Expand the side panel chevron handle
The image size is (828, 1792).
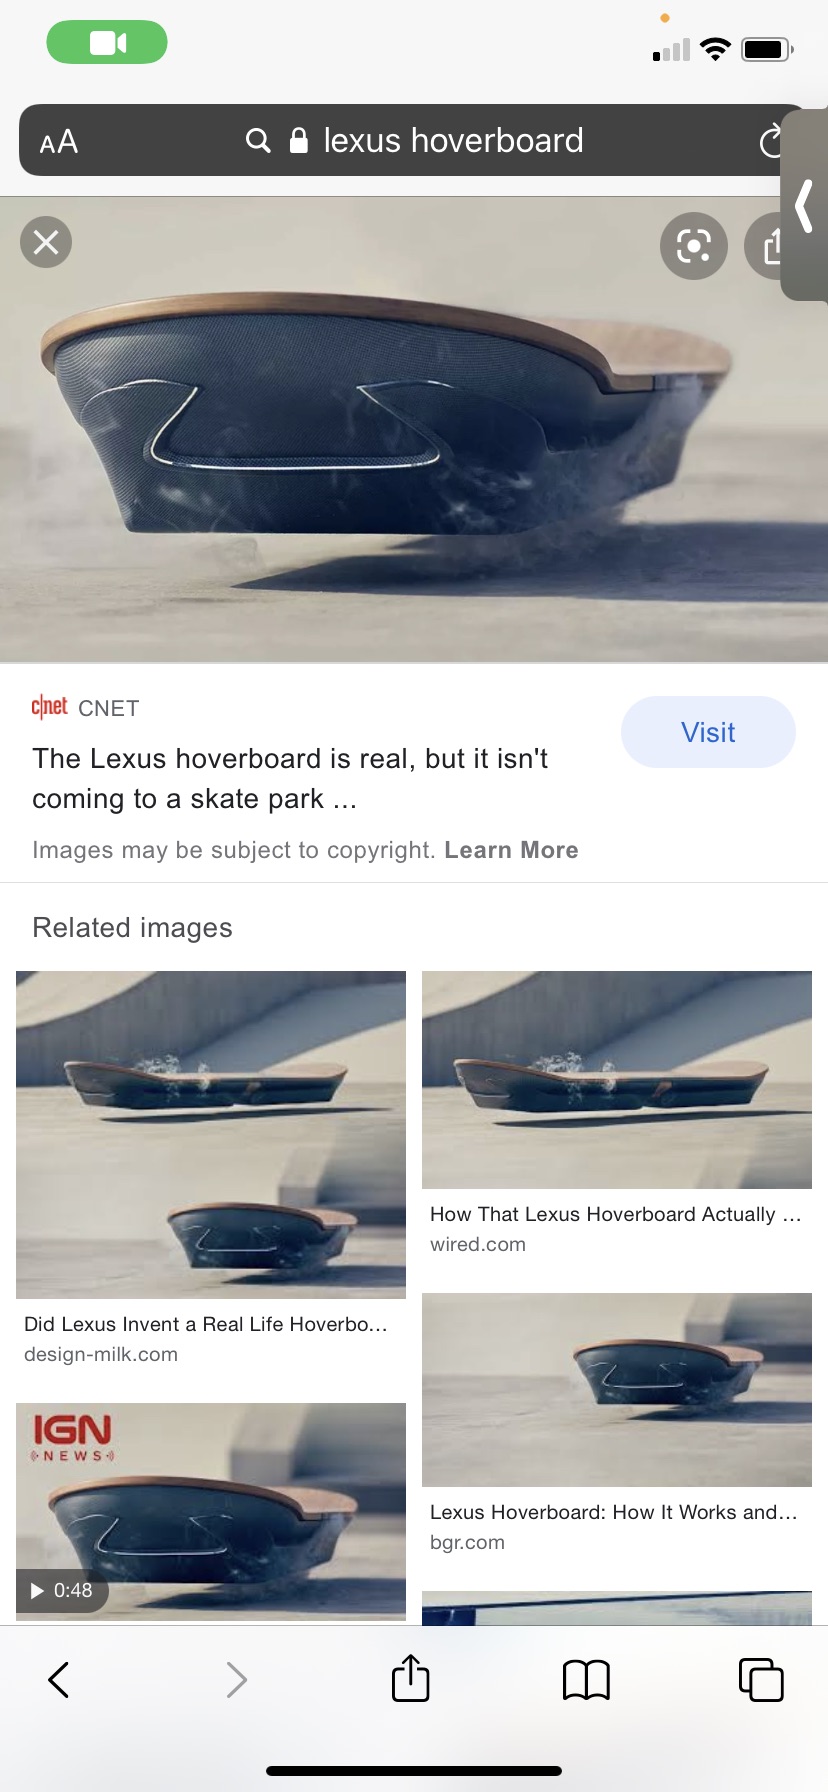coord(804,205)
